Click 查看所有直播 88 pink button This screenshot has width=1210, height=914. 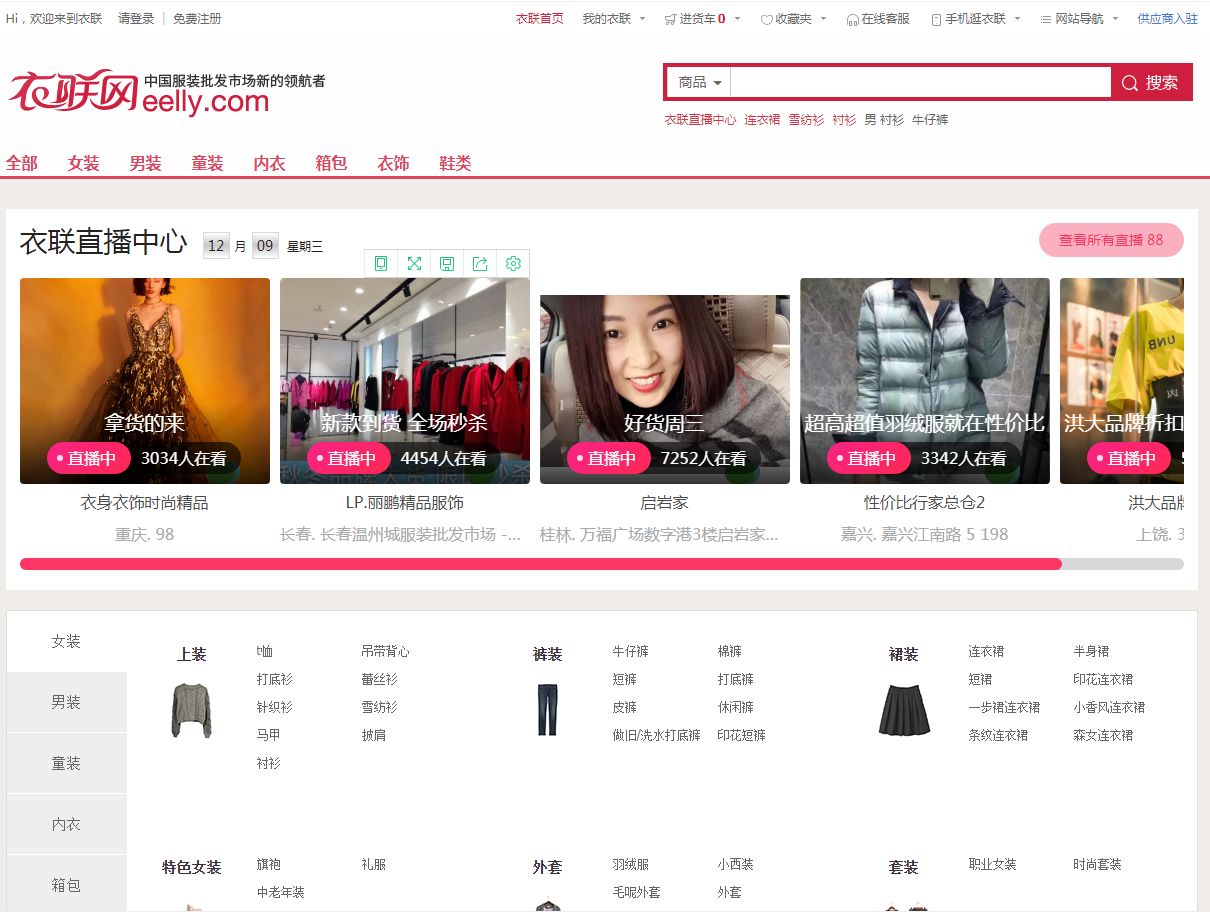[x=1111, y=240]
